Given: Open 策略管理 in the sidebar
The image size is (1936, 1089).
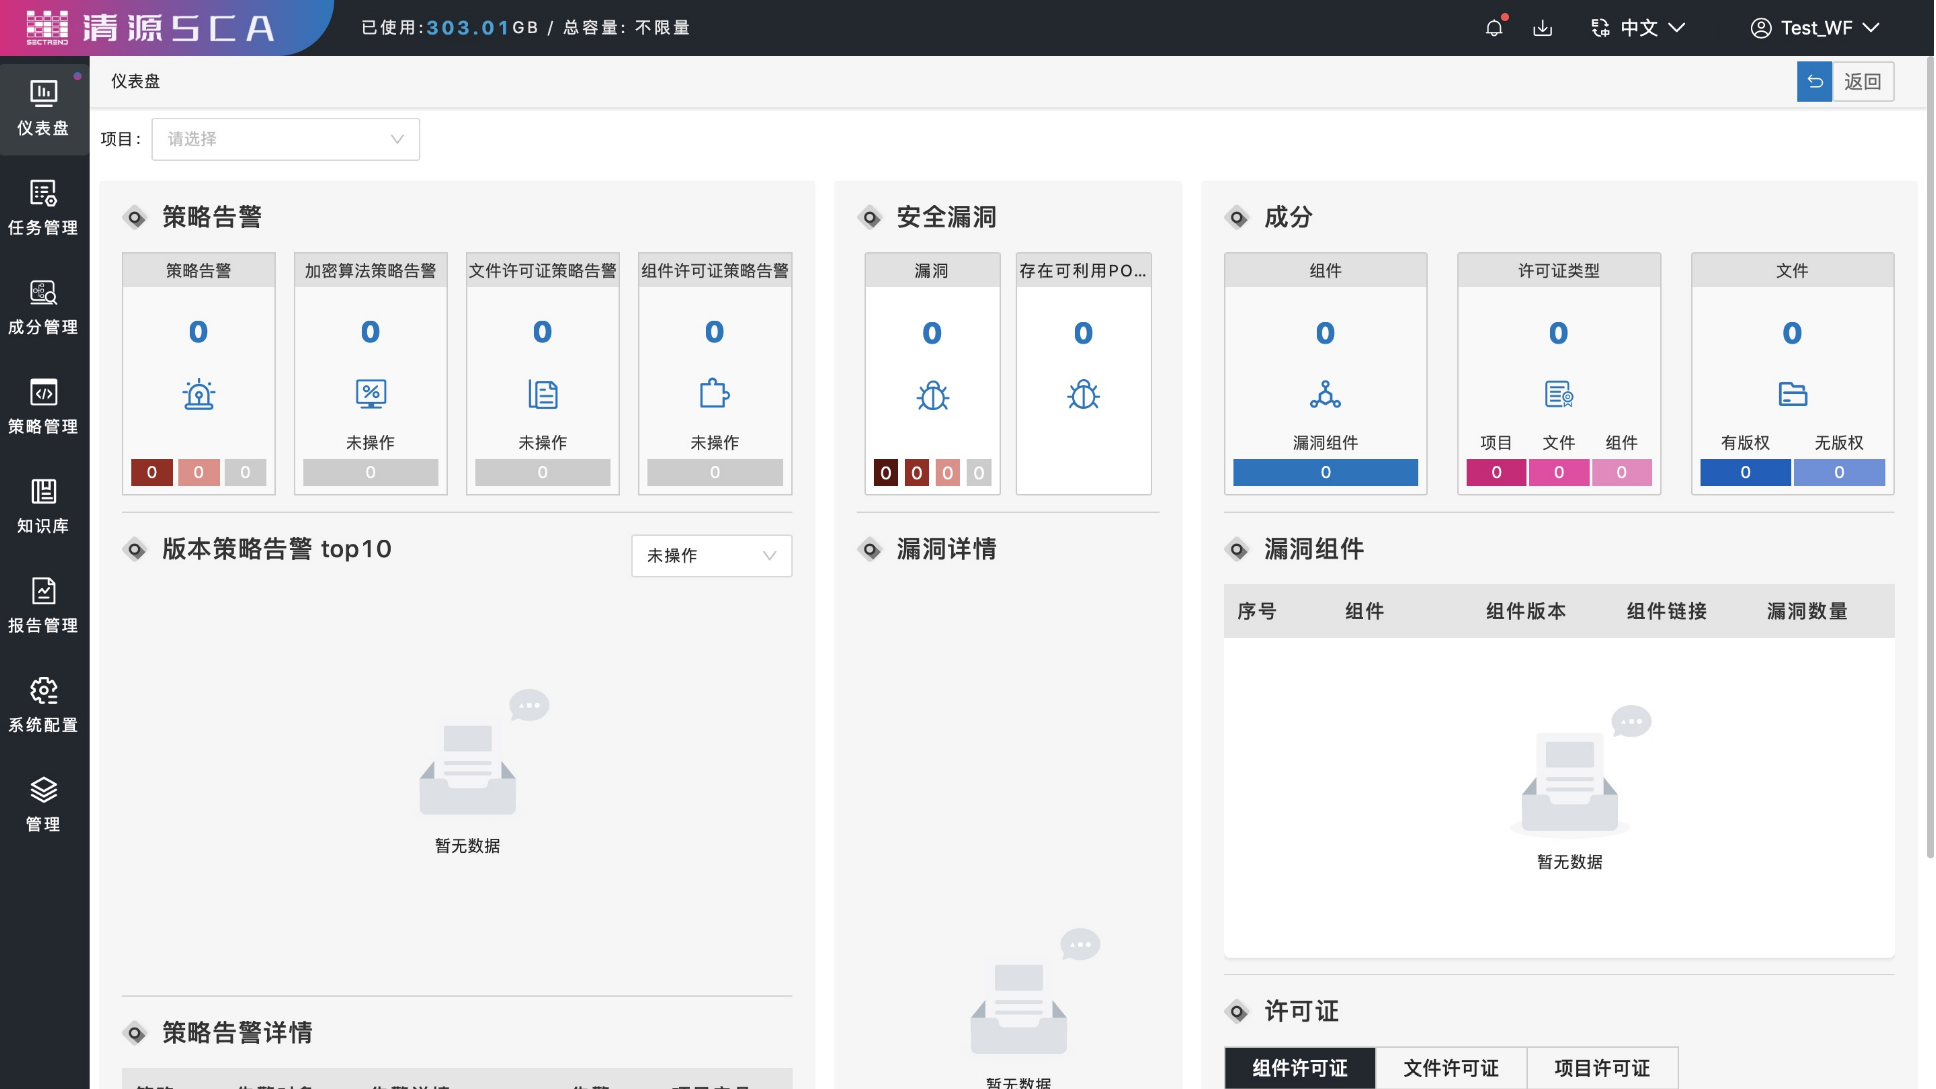Looking at the screenshot, I should point(43,406).
